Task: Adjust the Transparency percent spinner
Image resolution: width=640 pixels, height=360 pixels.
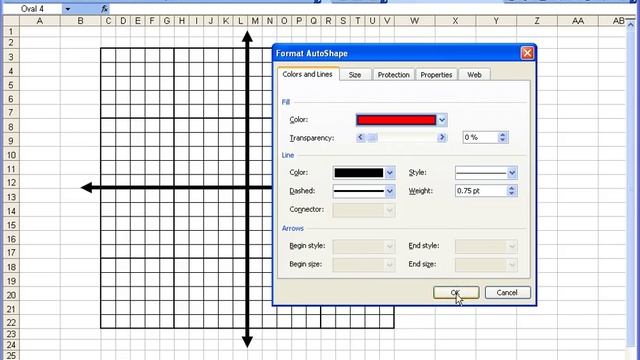Action: [x=503, y=138]
